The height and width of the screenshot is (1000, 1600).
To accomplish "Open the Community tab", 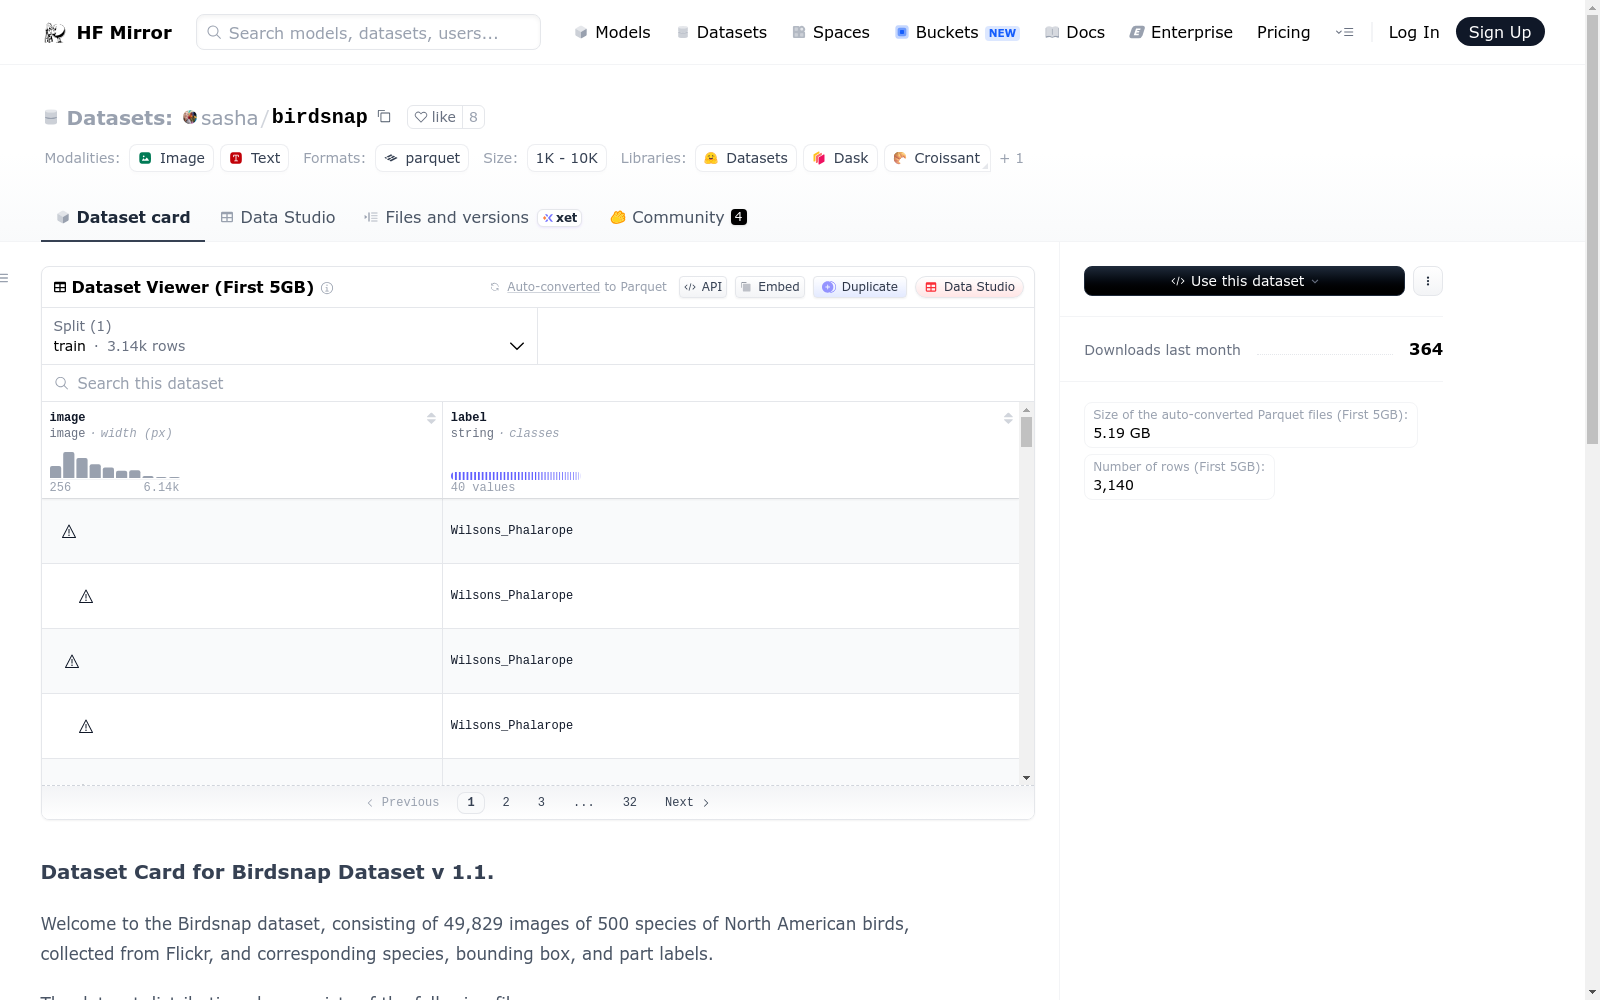I will pyautogui.click(x=679, y=217).
